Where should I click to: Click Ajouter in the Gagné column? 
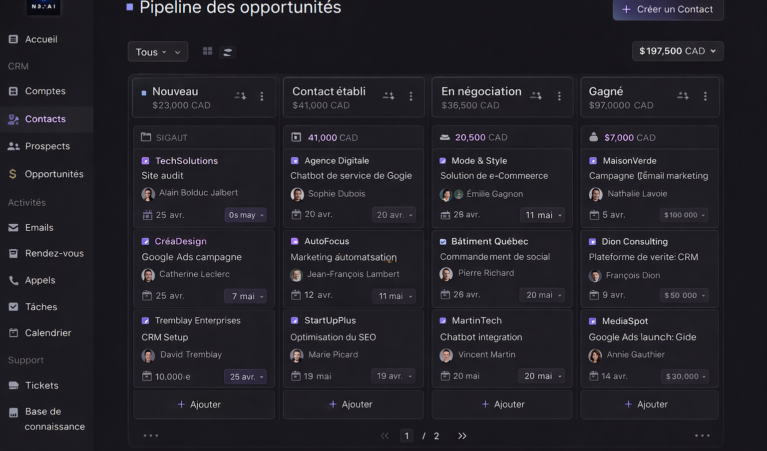[649, 405]
